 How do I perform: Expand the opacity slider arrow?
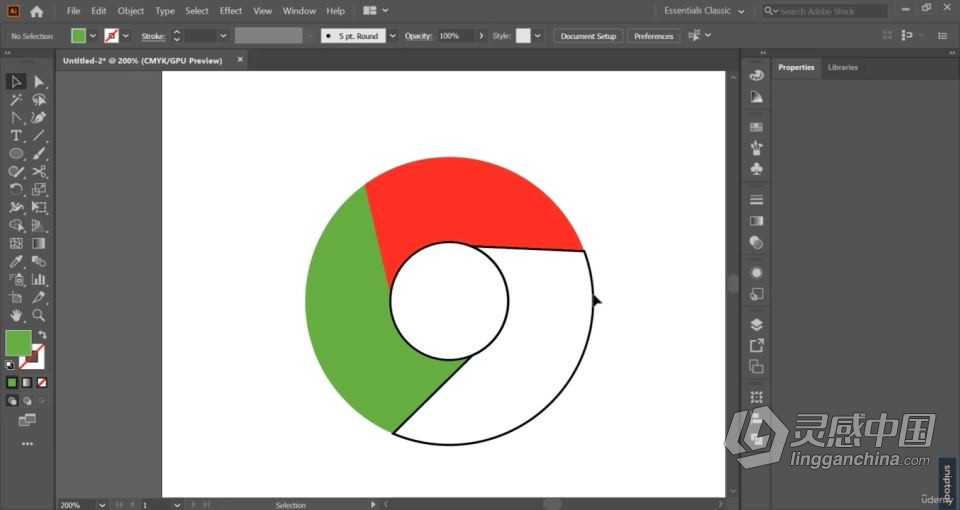[x=481, y=36]
